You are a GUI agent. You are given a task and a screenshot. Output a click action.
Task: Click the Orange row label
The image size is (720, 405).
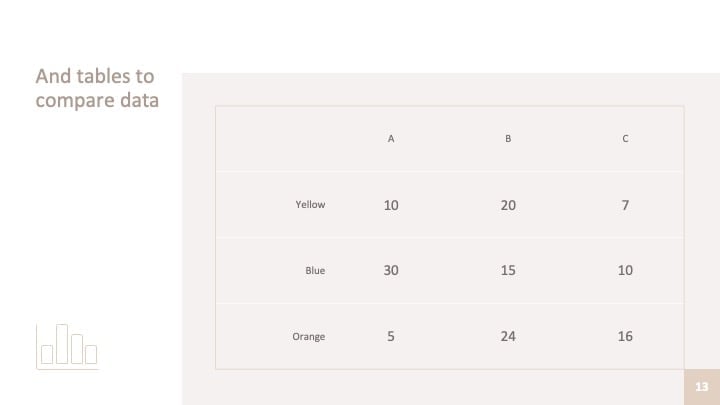coord(309,337)
